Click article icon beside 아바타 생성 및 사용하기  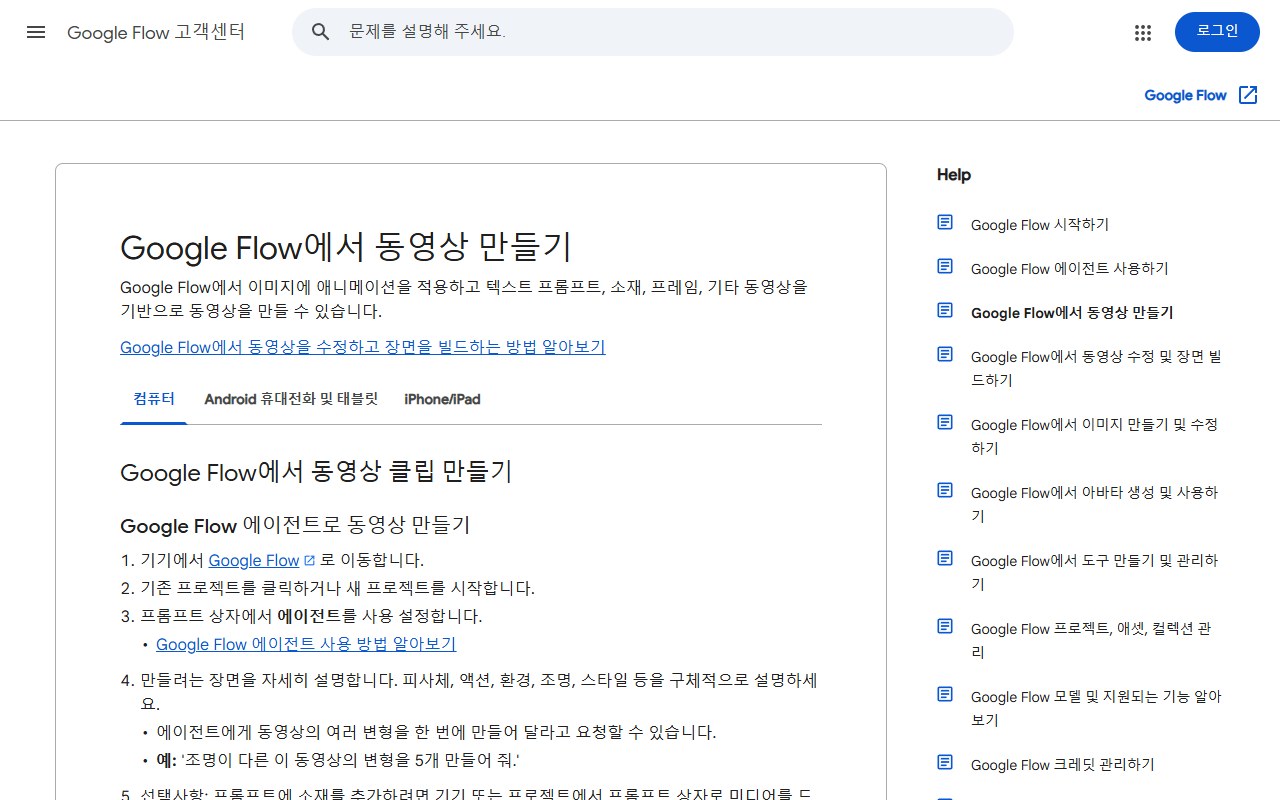pos(945,490)
